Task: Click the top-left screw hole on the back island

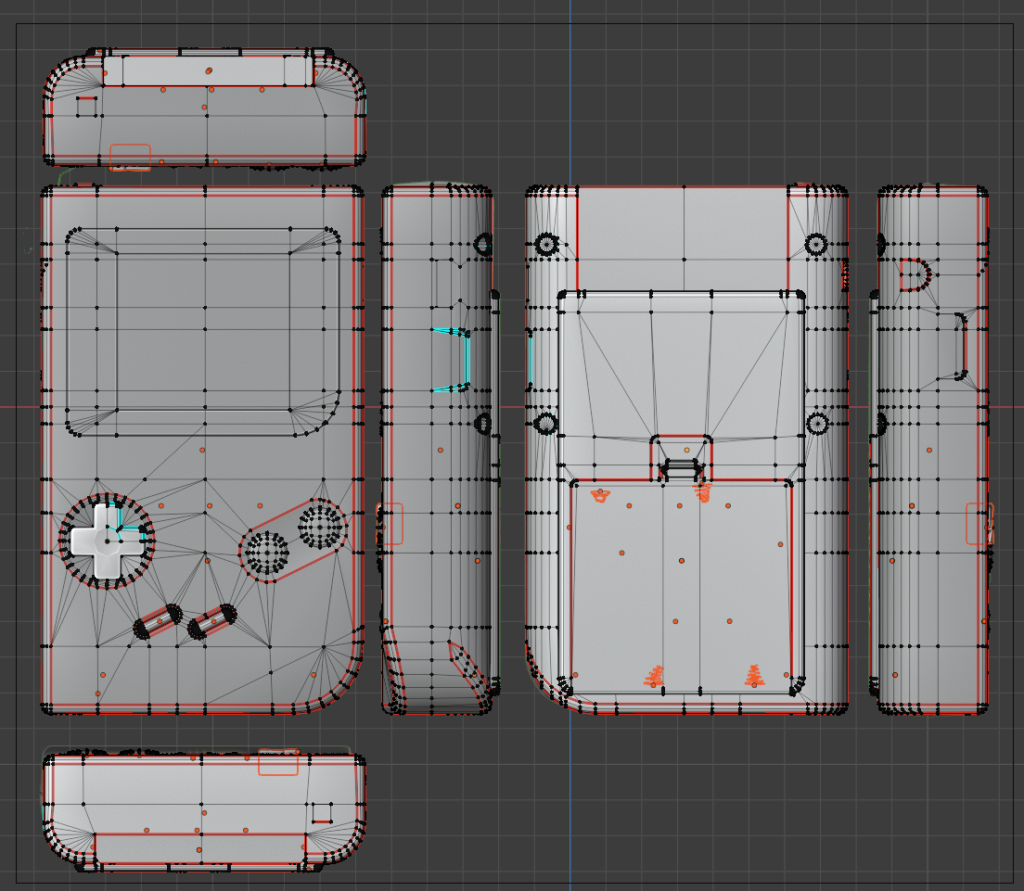Action: point(546,245)
